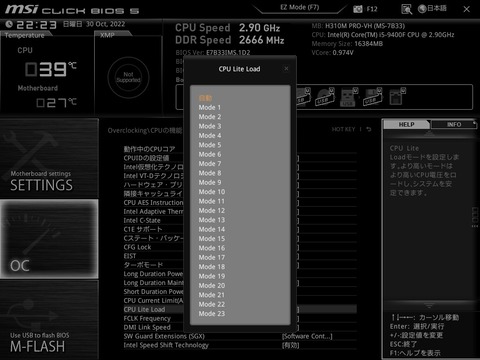The width and height of the screenshot is (480, 360).
Task: Select the disc-shaped USB boot device icon
Action: point(325,97)
